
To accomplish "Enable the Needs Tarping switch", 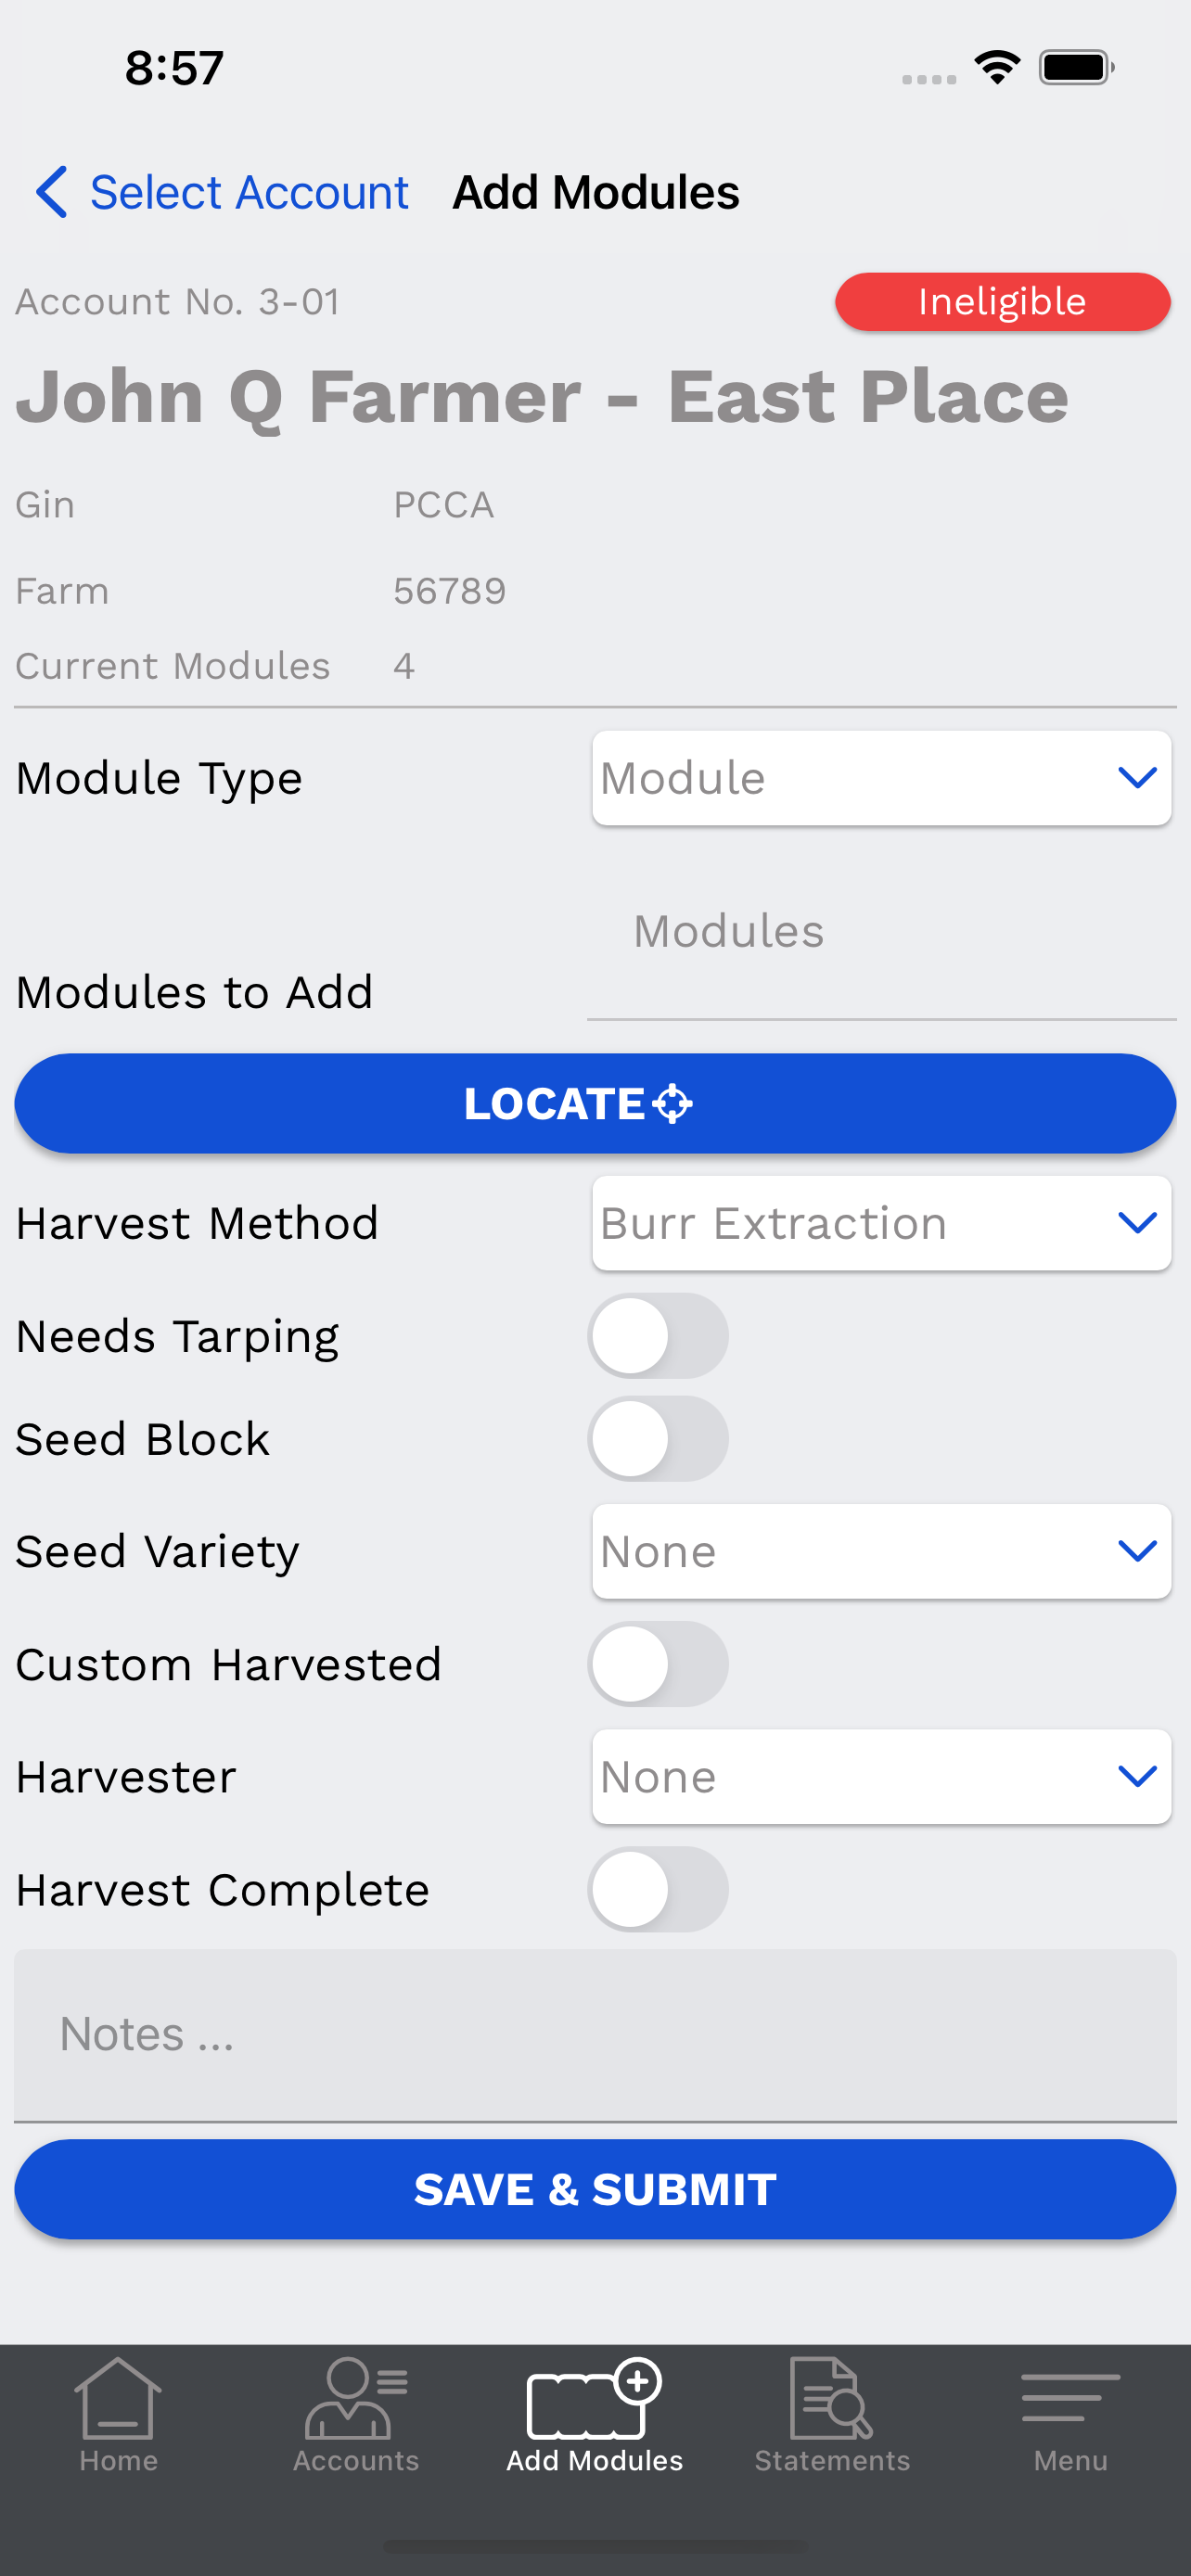I will tap(658, 1336).
